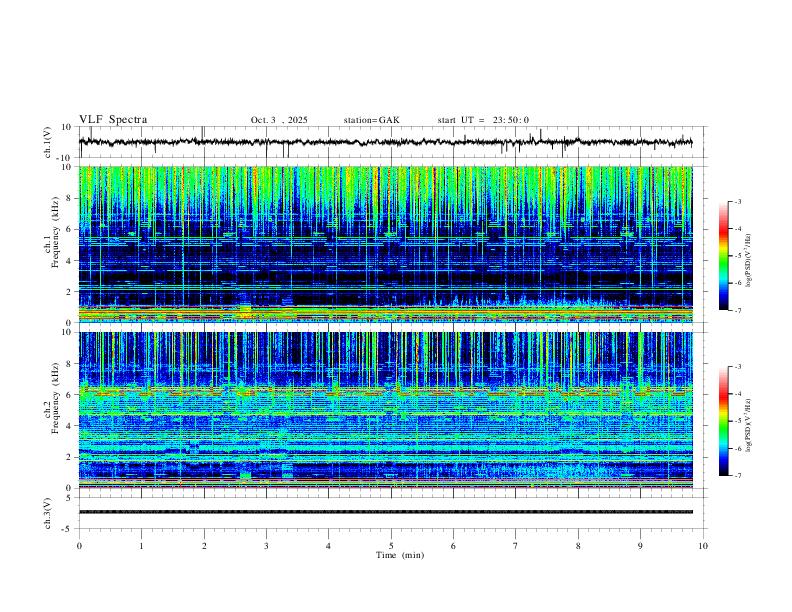The width and height of the screenshot is (792, 612).
Task: Click the time axis tick "5"
Action: pyautogui.click(x=391, y=546)
